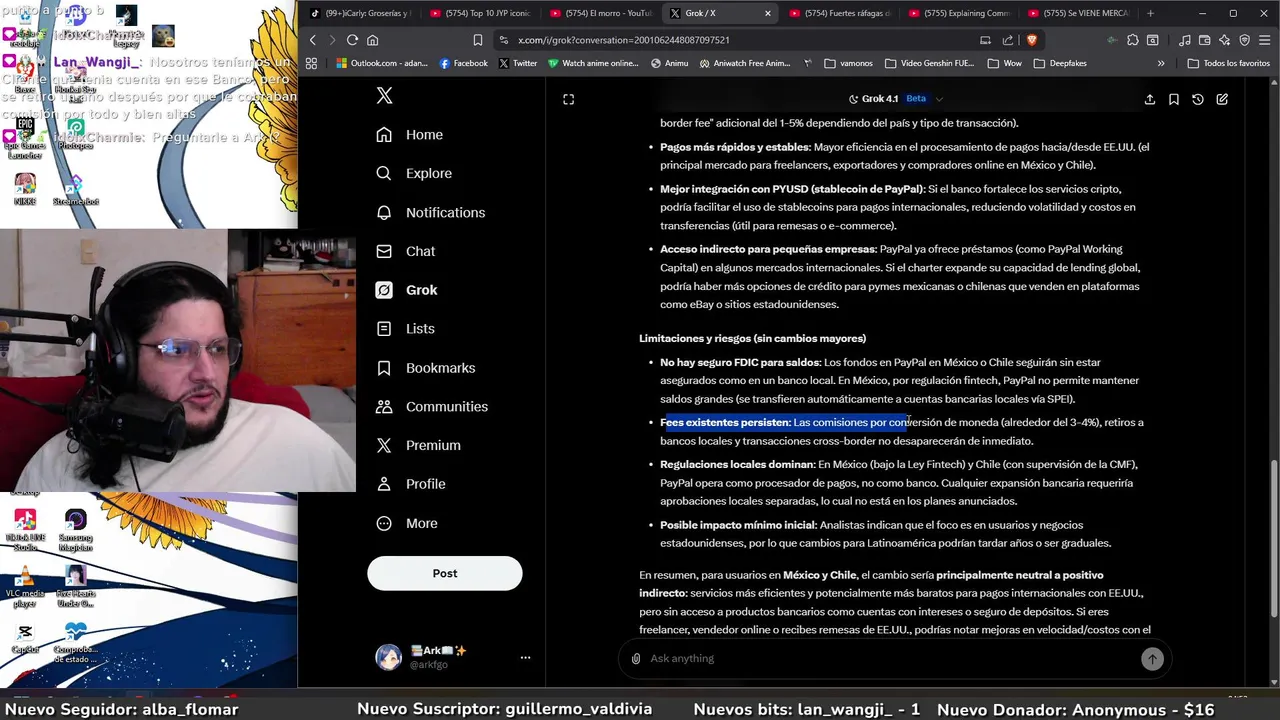Bookmark this page from the address bar
The height and width of the screenshot is (720, 1280).
[478, 40]
